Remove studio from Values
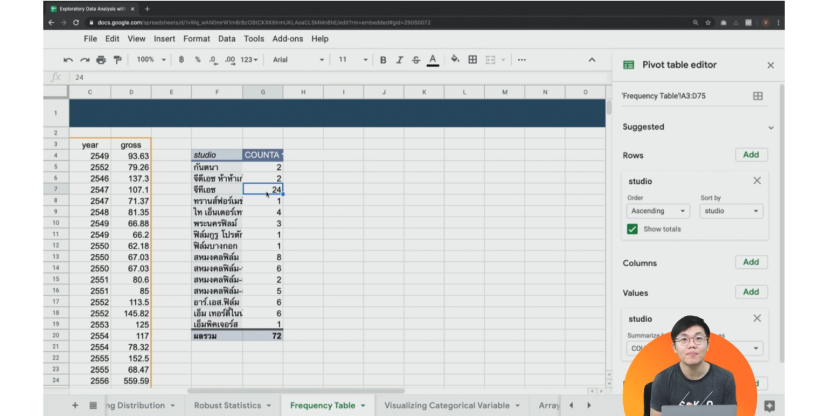Viewport: 827px width, 416px height. (757, 318)
